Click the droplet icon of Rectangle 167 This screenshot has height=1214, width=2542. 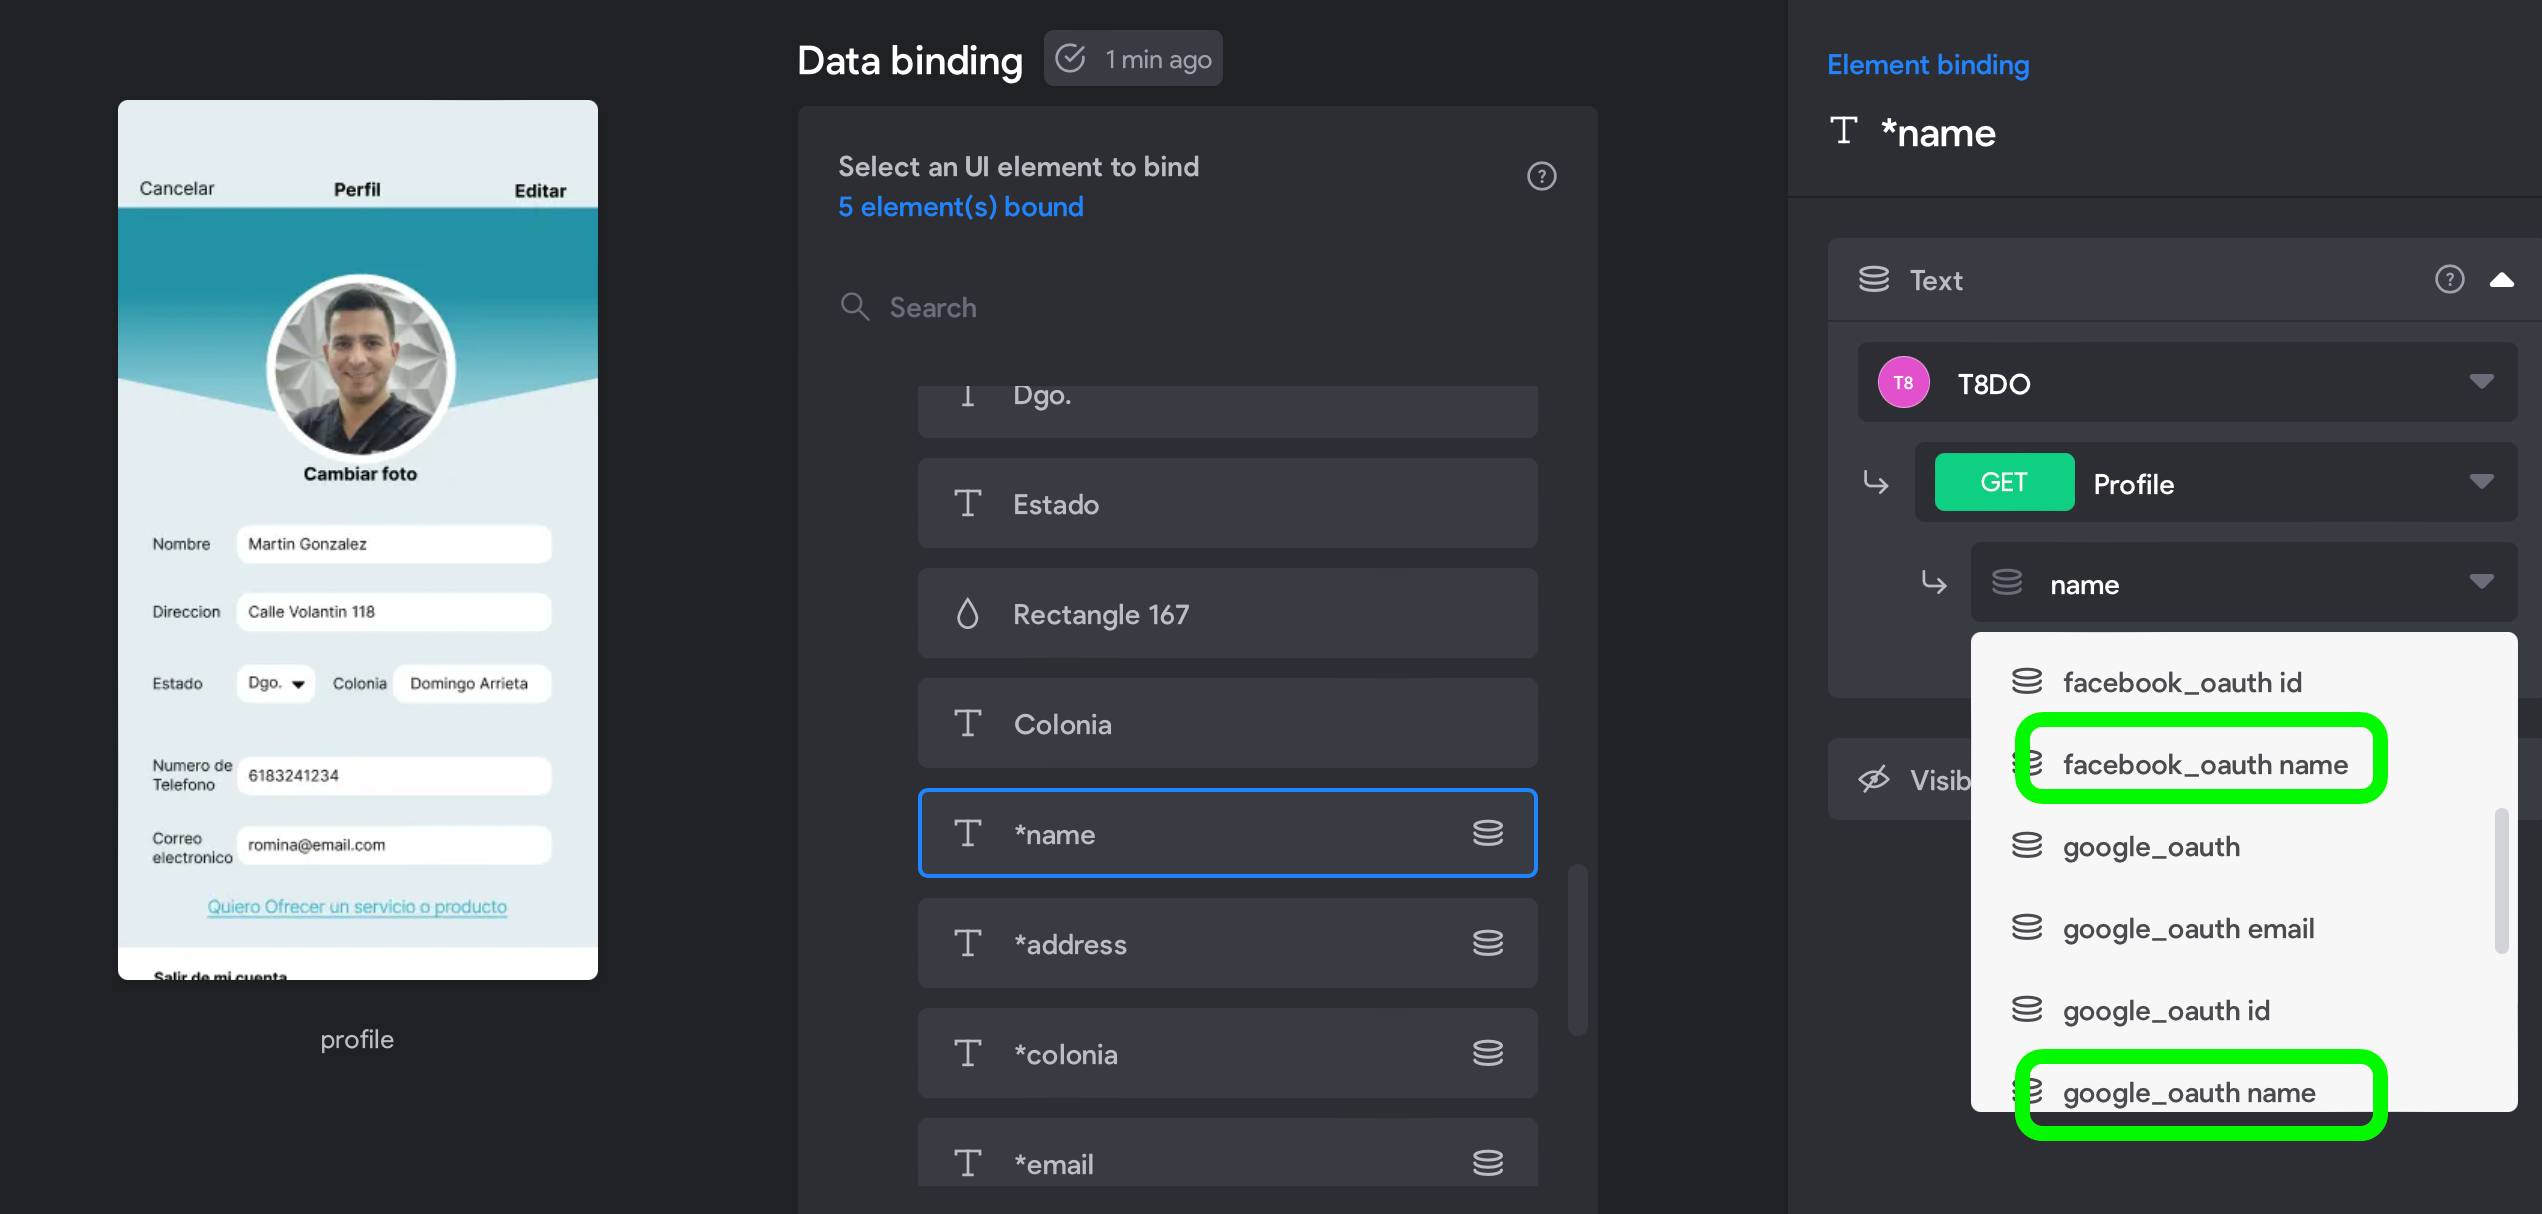tap(967, 613)
